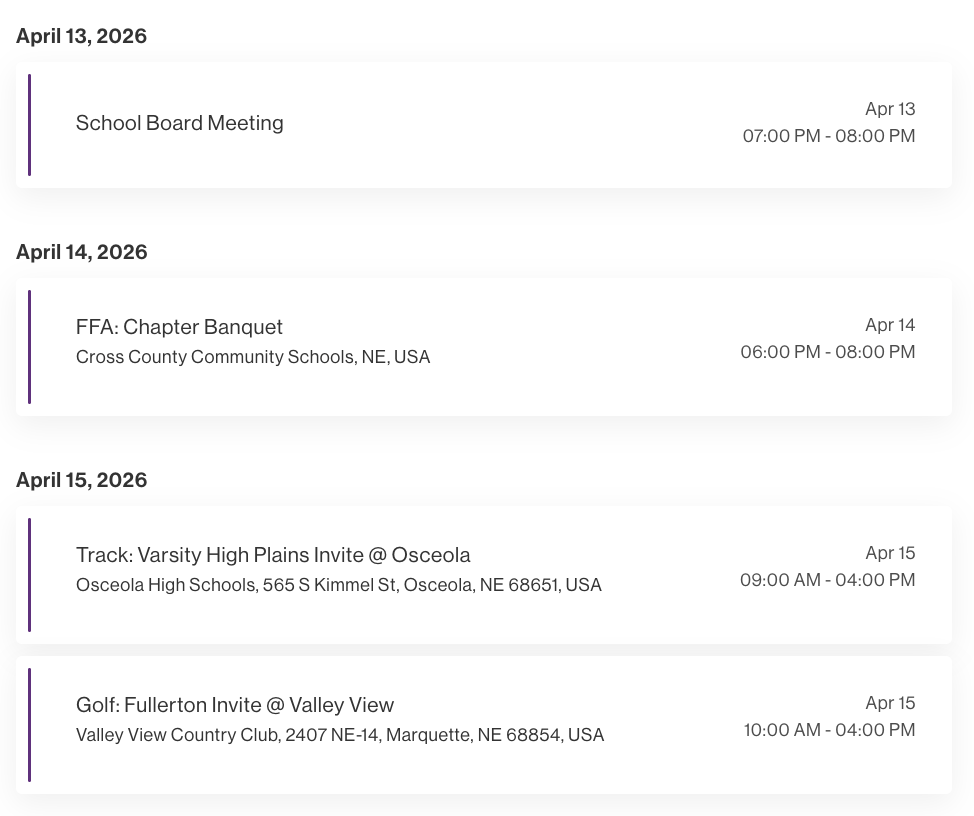Click the 10:00 AM - 04:00 PM time on golf event
The width and height of the screenshot is (974, 816).
click(x=828, y=730)
